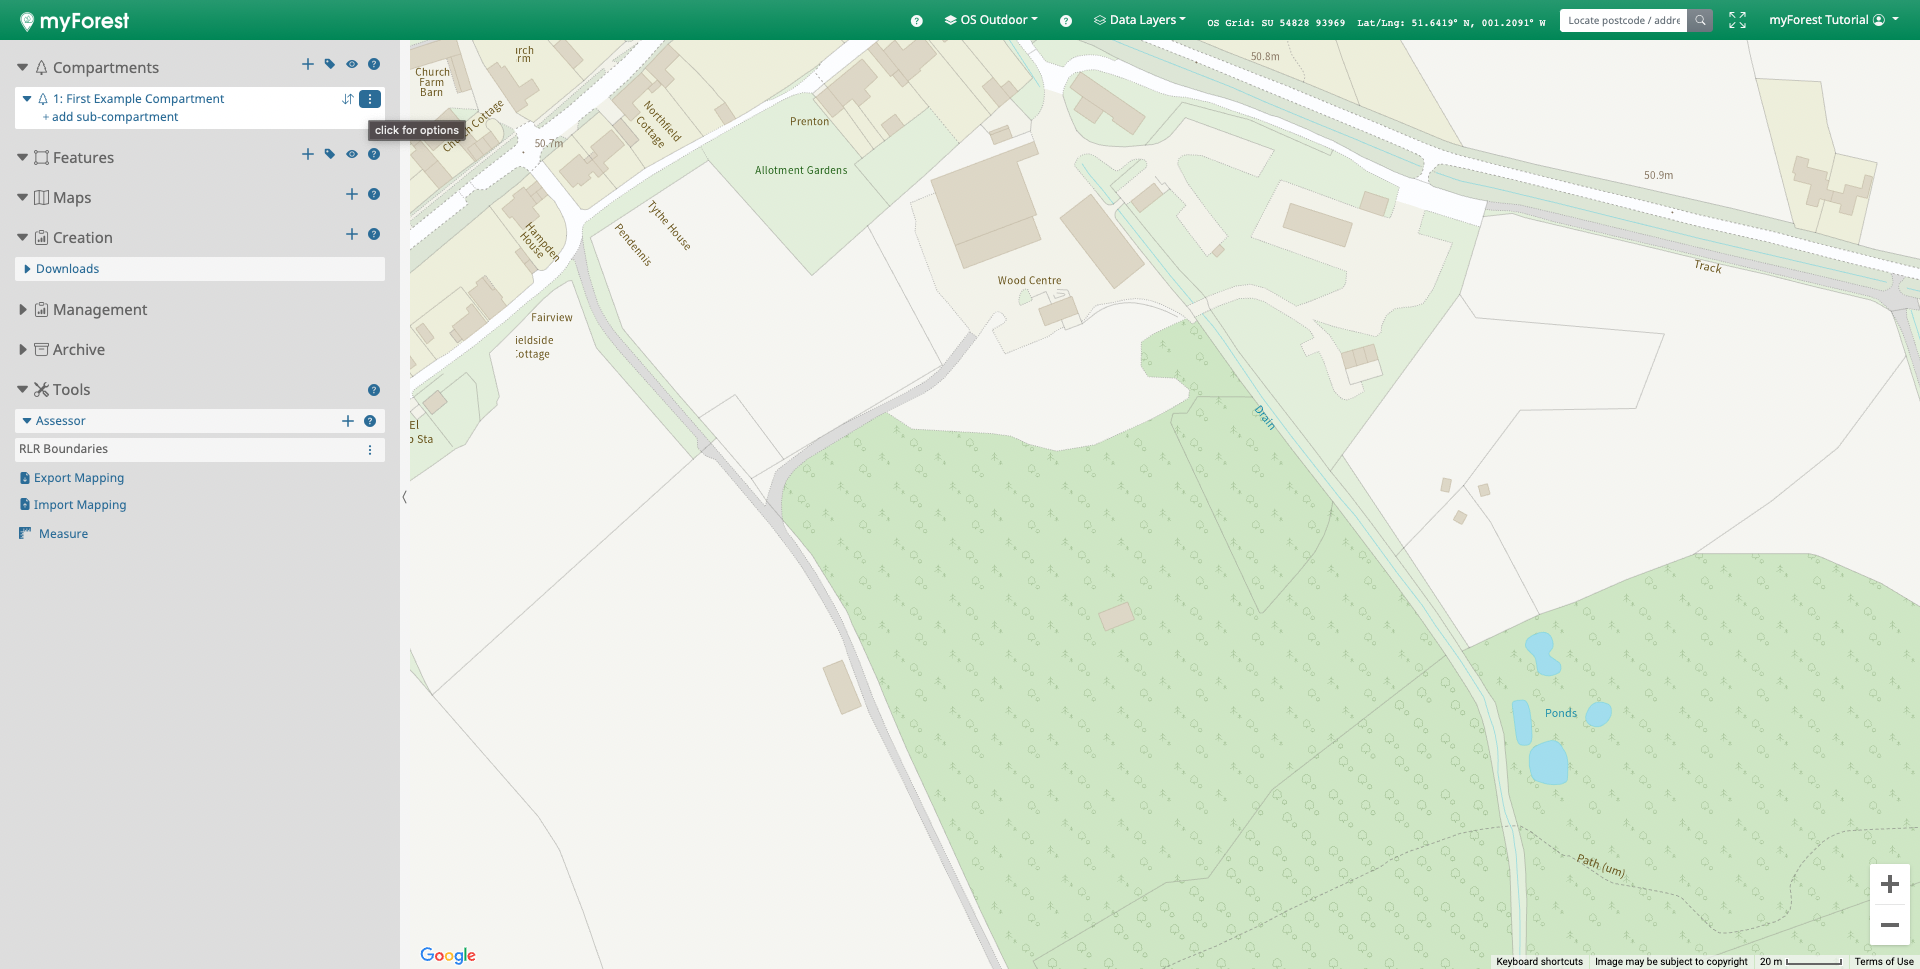This screenshot has height=969, width=1920.
Task: Open options menu for First Example Compartment
Action: pyautogui.click(x=370, y=99)
